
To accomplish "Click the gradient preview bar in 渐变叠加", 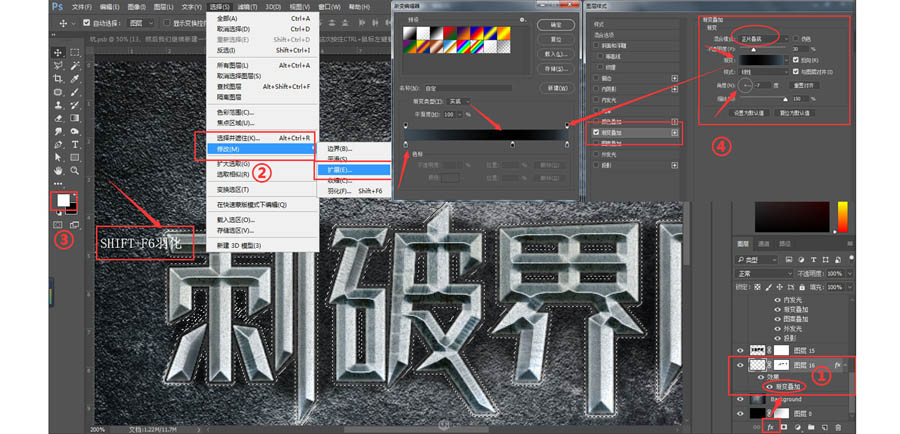I will click(x=762, y=59).
